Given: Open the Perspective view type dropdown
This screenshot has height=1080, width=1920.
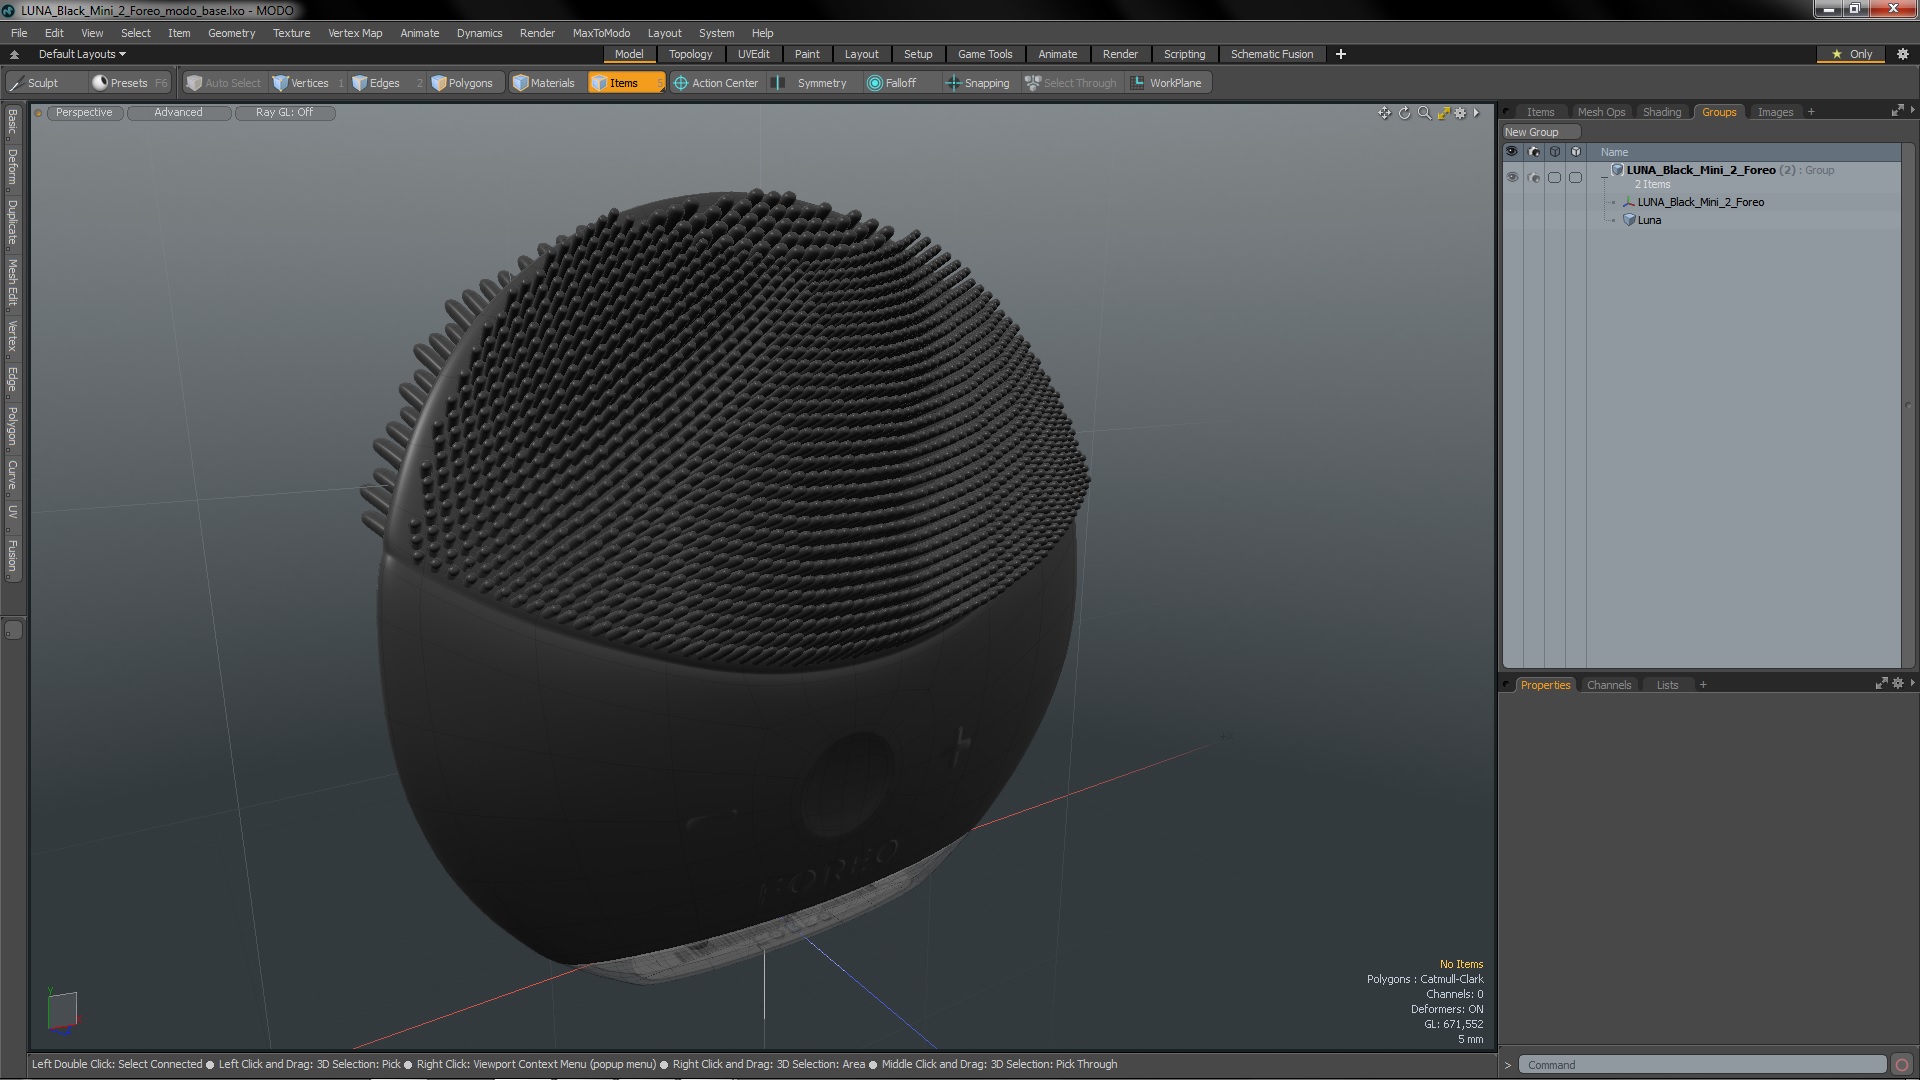Looking at the screenshot, I should point(84,112).
